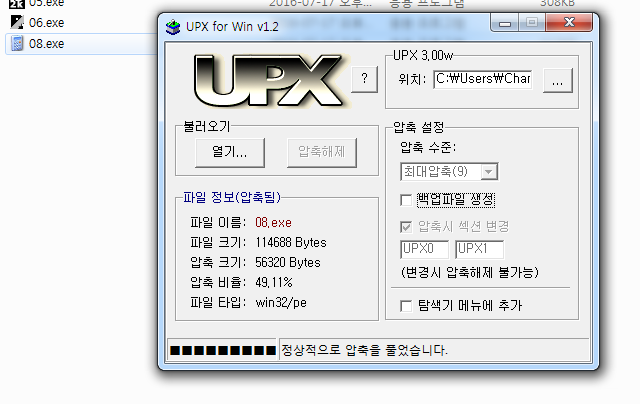Click the UPX app icon in title bar
Screen dimensions: 640x404
(x=173, y=27)
